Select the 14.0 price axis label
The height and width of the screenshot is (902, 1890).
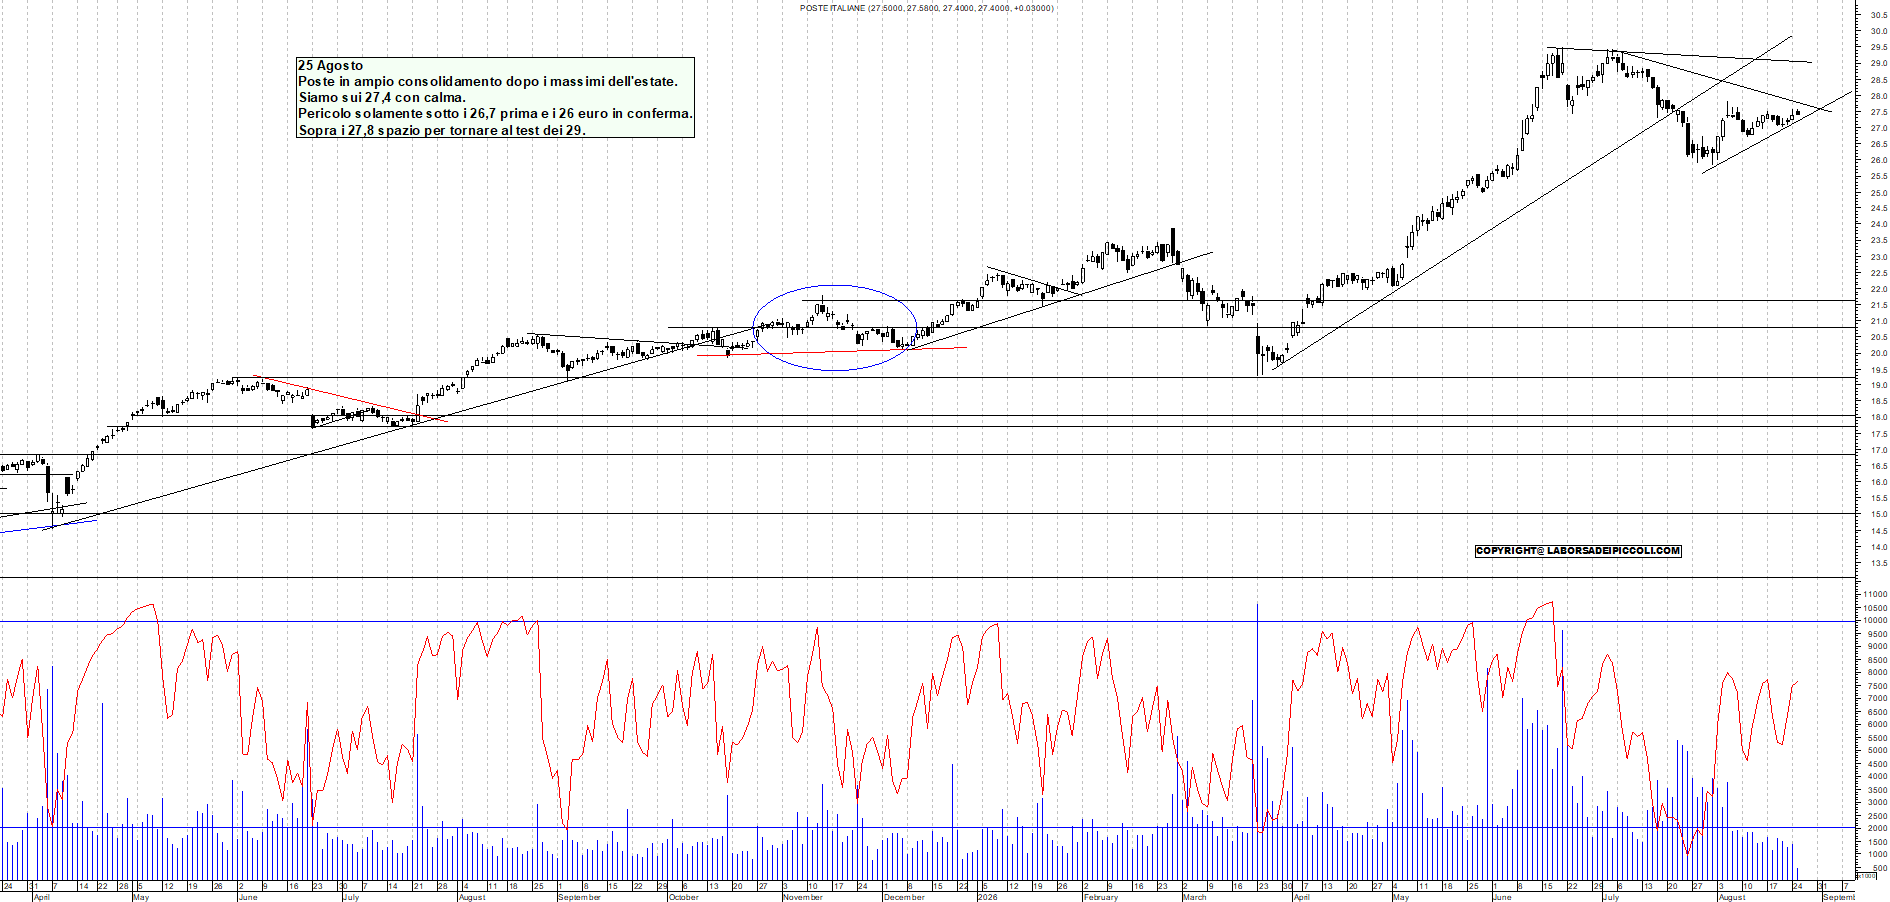tap(1878, 547)
